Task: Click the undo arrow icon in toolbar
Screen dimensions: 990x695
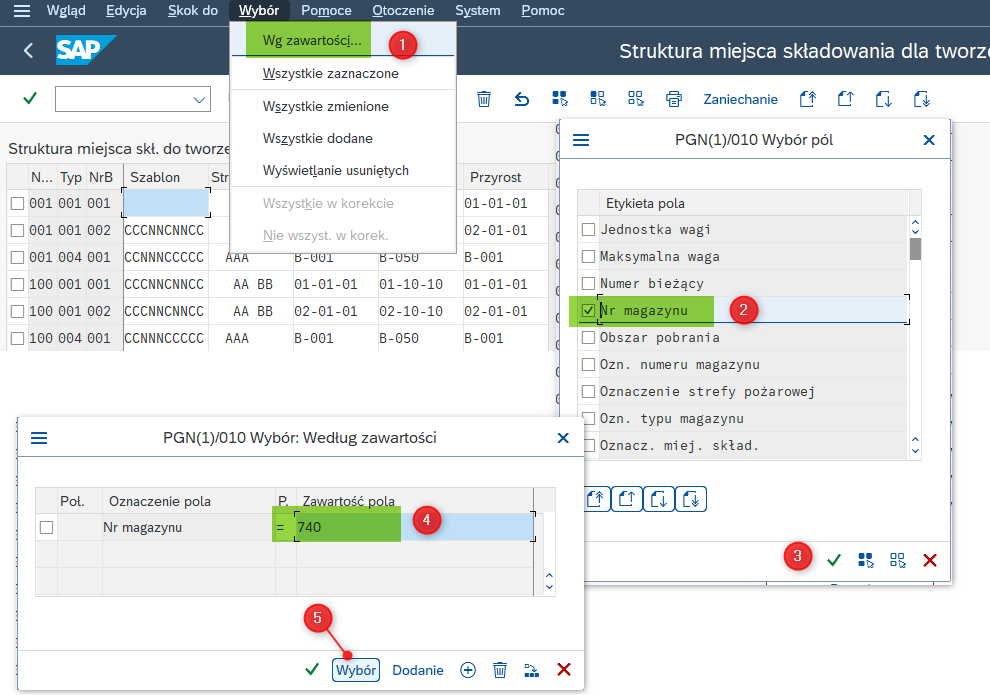Action: pyautogui.click(x=521, y=99)
